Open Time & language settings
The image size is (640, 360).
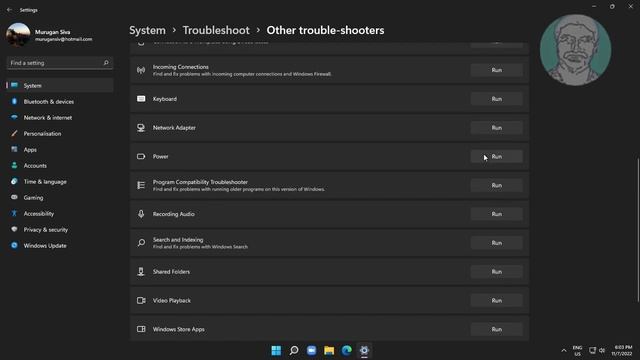(60, 181)
